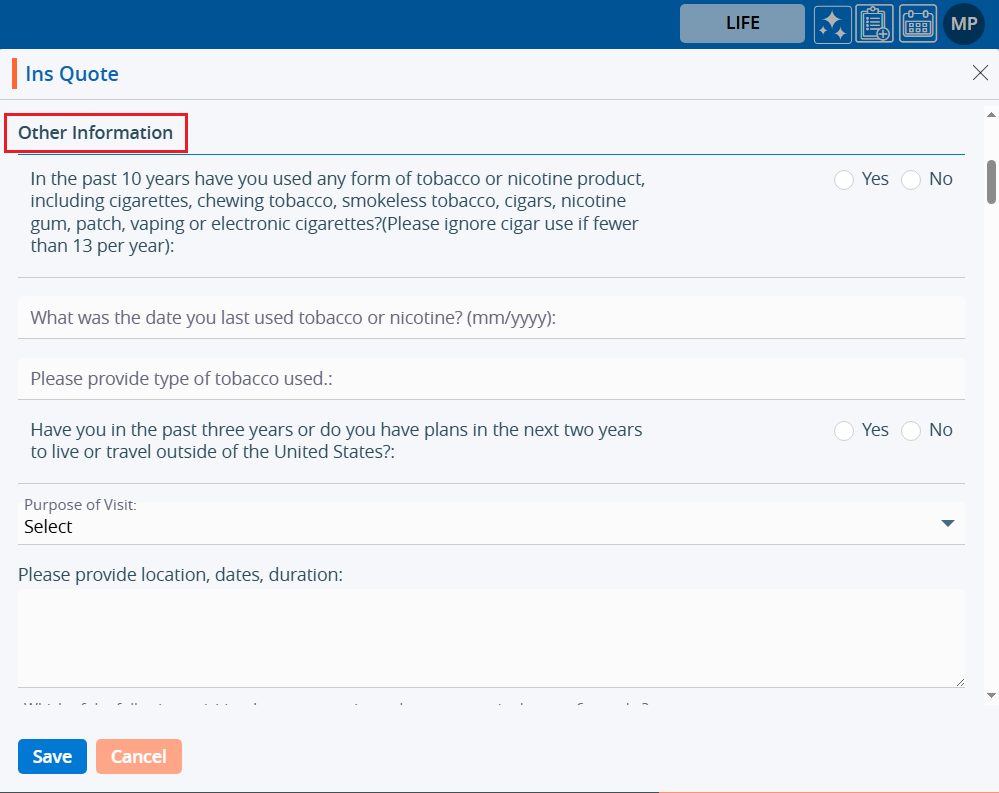The height and width of the screenshot is (793, 999).
Task: Open the clipboard add-task icon
Action: pos(875,24)
